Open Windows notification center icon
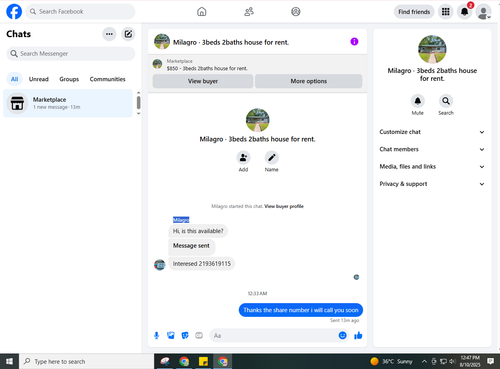This screenshot has width=500, height=369. (x=490, y=361)
